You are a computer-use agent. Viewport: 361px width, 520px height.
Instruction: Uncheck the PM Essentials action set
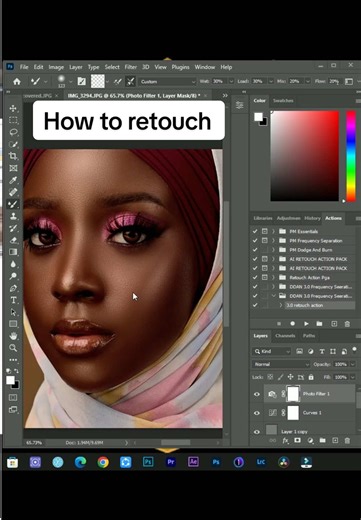pos(255,231)
